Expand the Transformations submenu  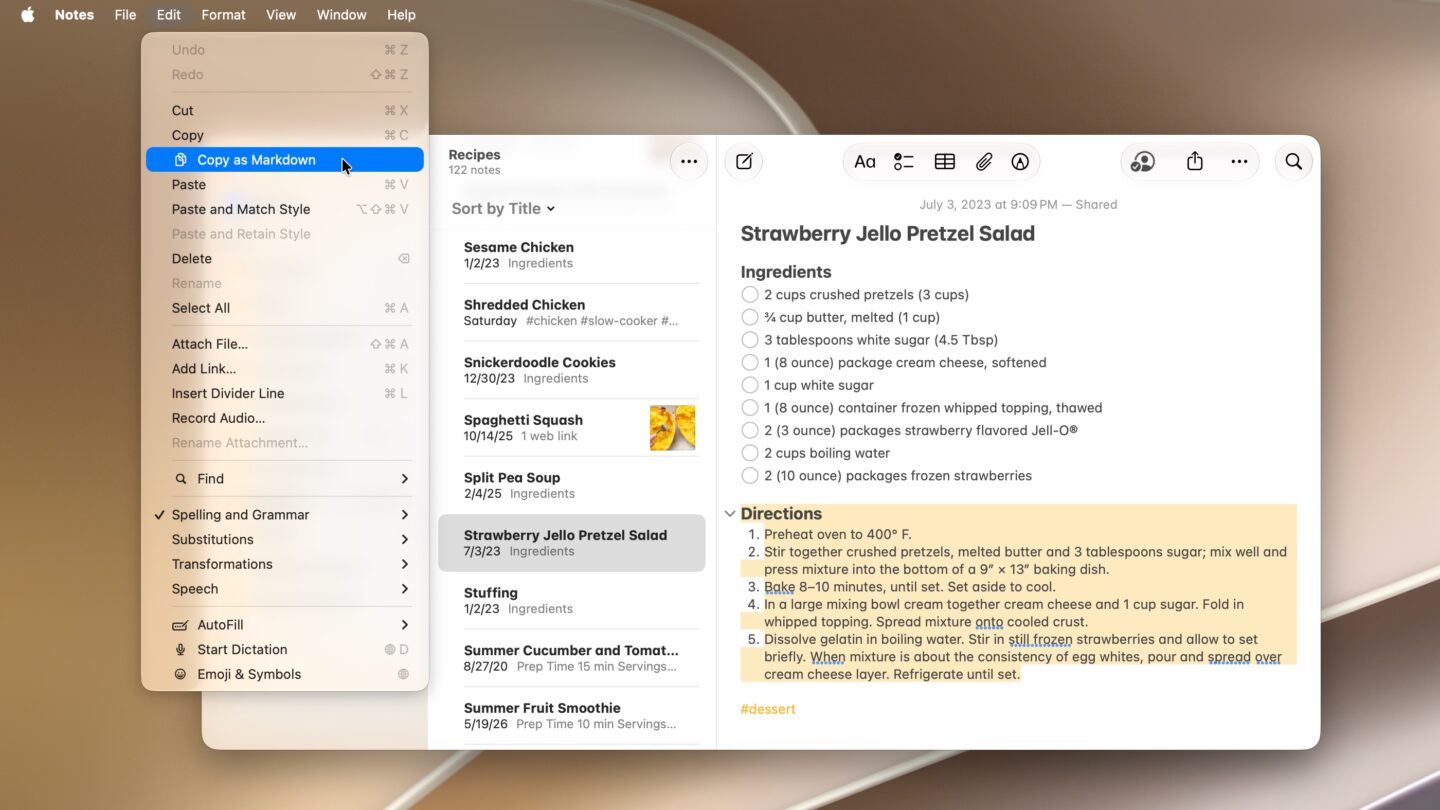click(x=405, y=565)
